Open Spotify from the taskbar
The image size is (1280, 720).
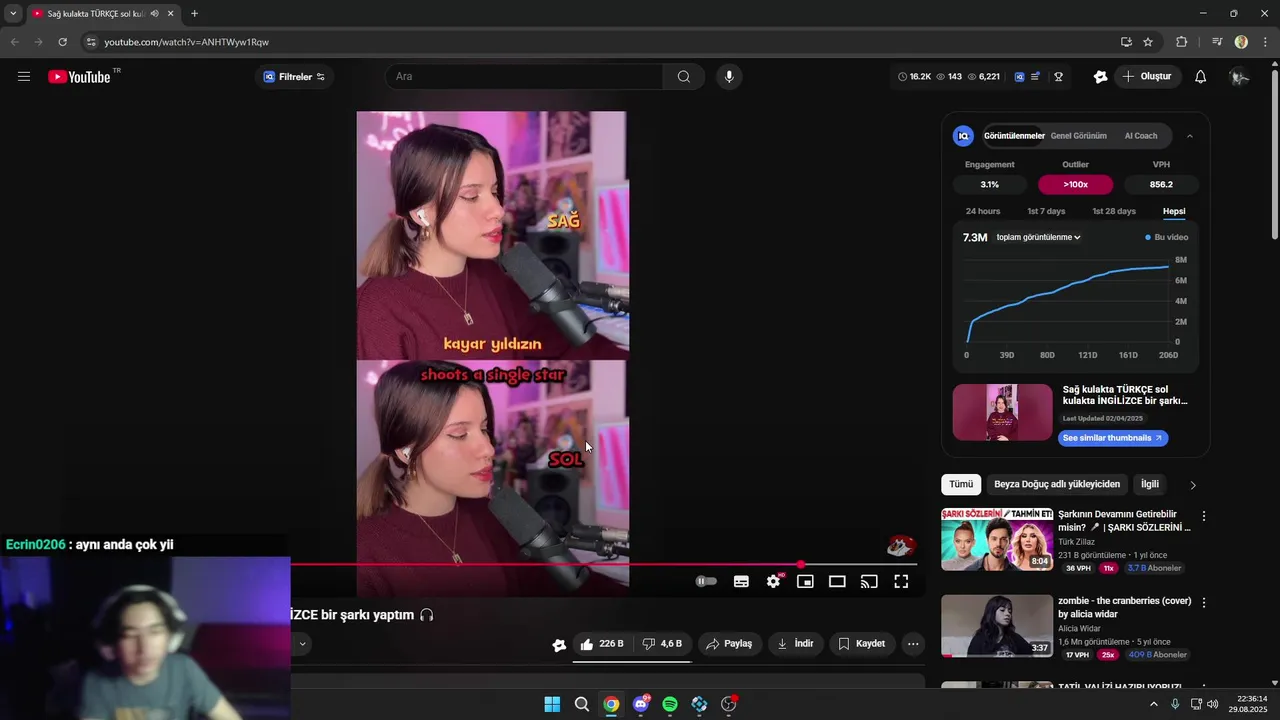tap(670, 704)
